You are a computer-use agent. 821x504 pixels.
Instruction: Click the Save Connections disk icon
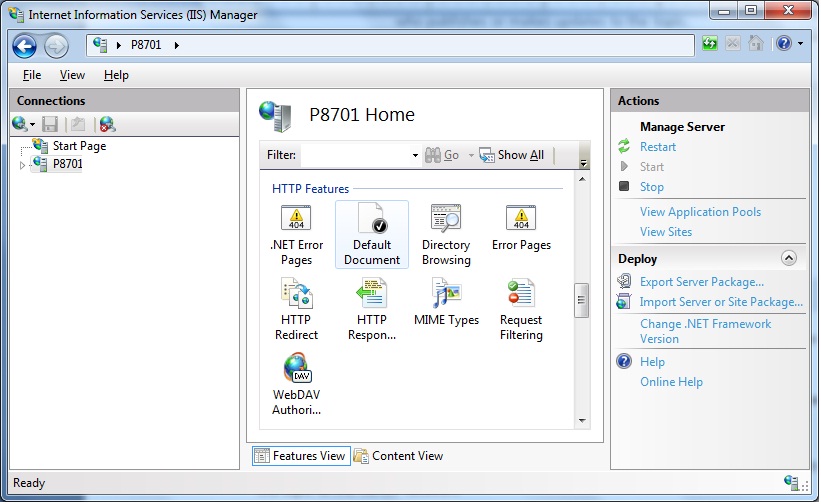coord(50,124)
